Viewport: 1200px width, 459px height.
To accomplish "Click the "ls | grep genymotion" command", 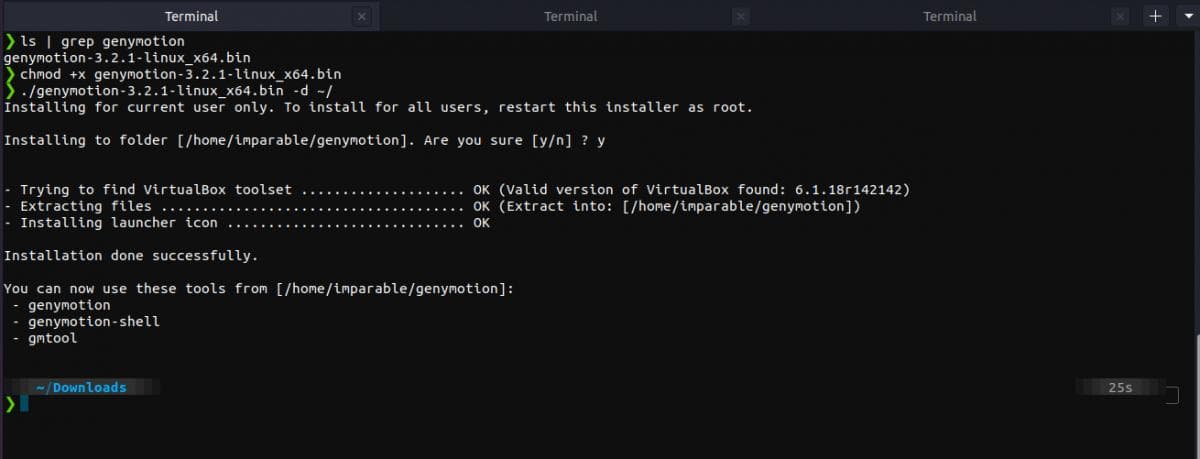I will 102,41.
